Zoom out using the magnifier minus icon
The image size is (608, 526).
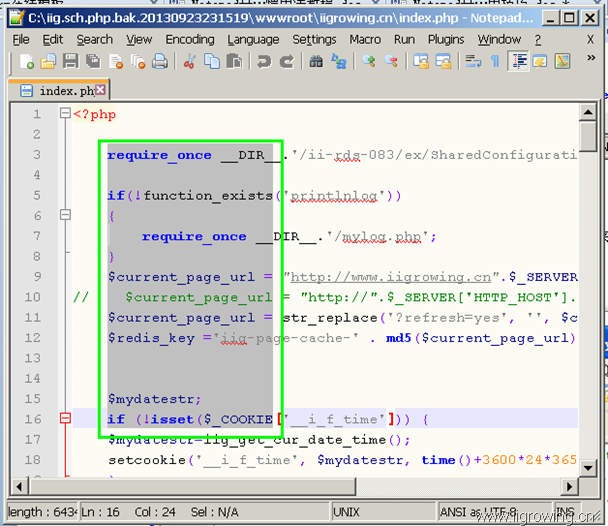(391, 62)
